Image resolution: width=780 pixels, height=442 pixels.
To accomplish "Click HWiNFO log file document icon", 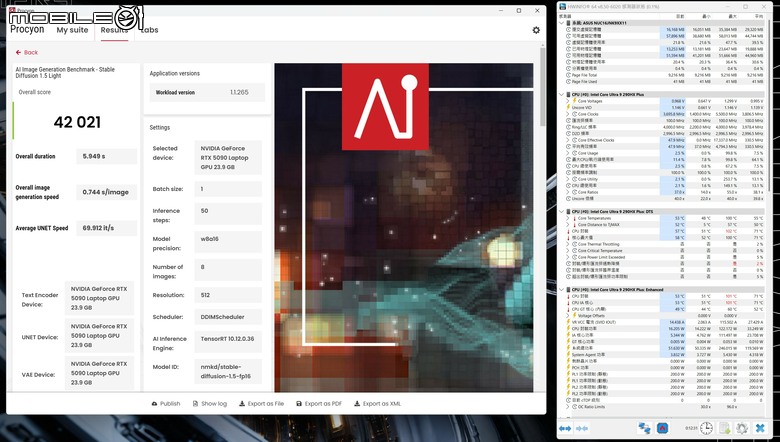I will point(724,428).
